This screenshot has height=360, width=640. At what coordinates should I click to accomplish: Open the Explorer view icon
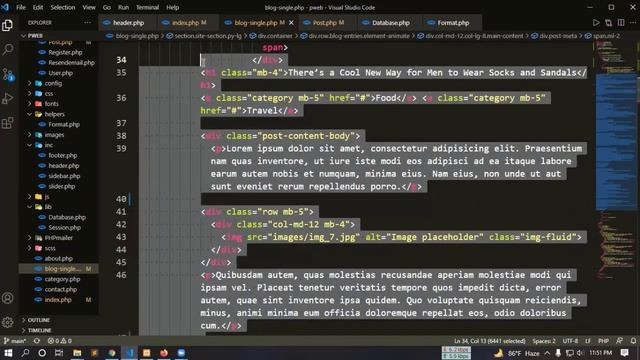pyautogui.click(x=7, y=25)
